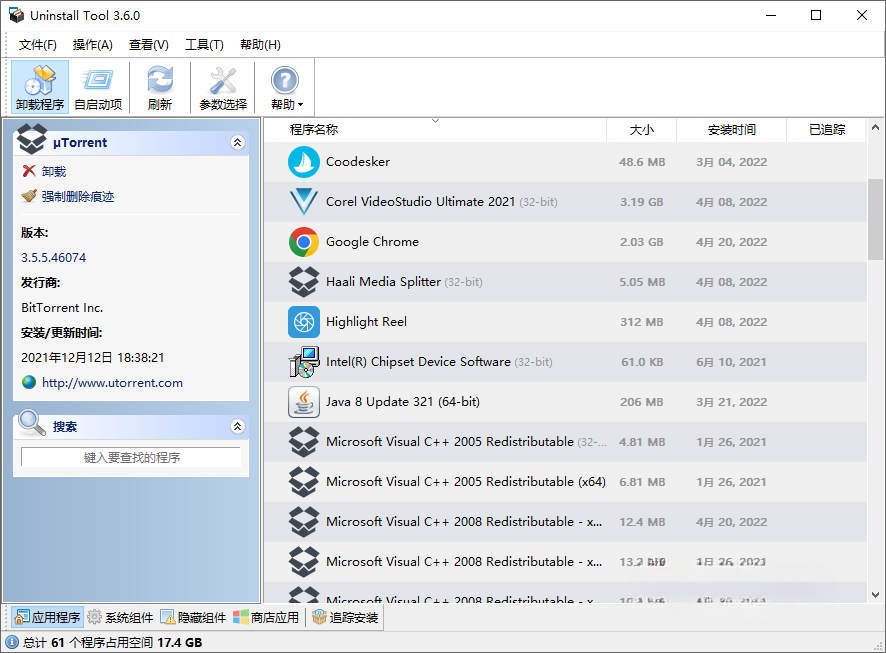
Task: Open the 帮助(H) menu
Action: pos(260,45)
